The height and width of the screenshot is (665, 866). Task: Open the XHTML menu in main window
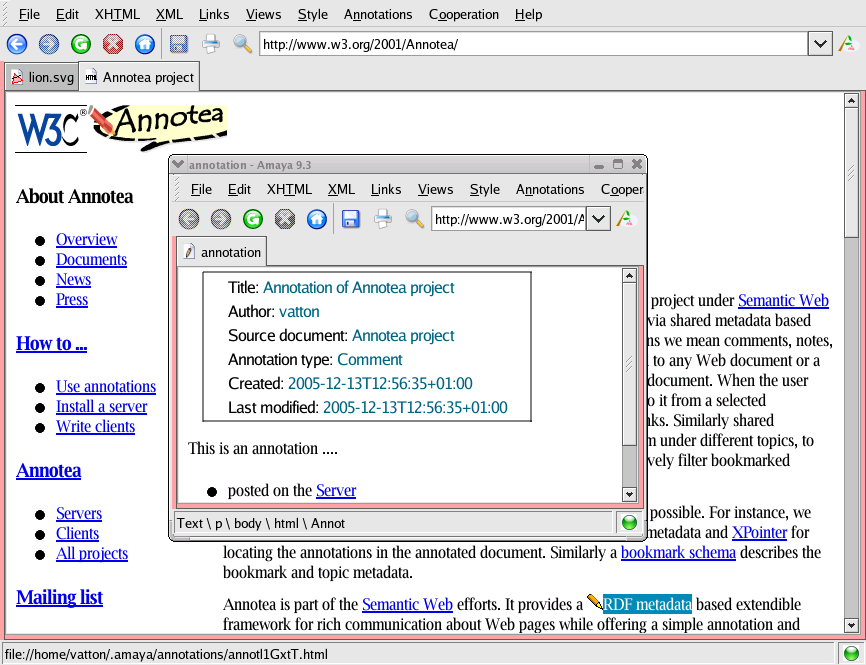[x=117, y=14]
